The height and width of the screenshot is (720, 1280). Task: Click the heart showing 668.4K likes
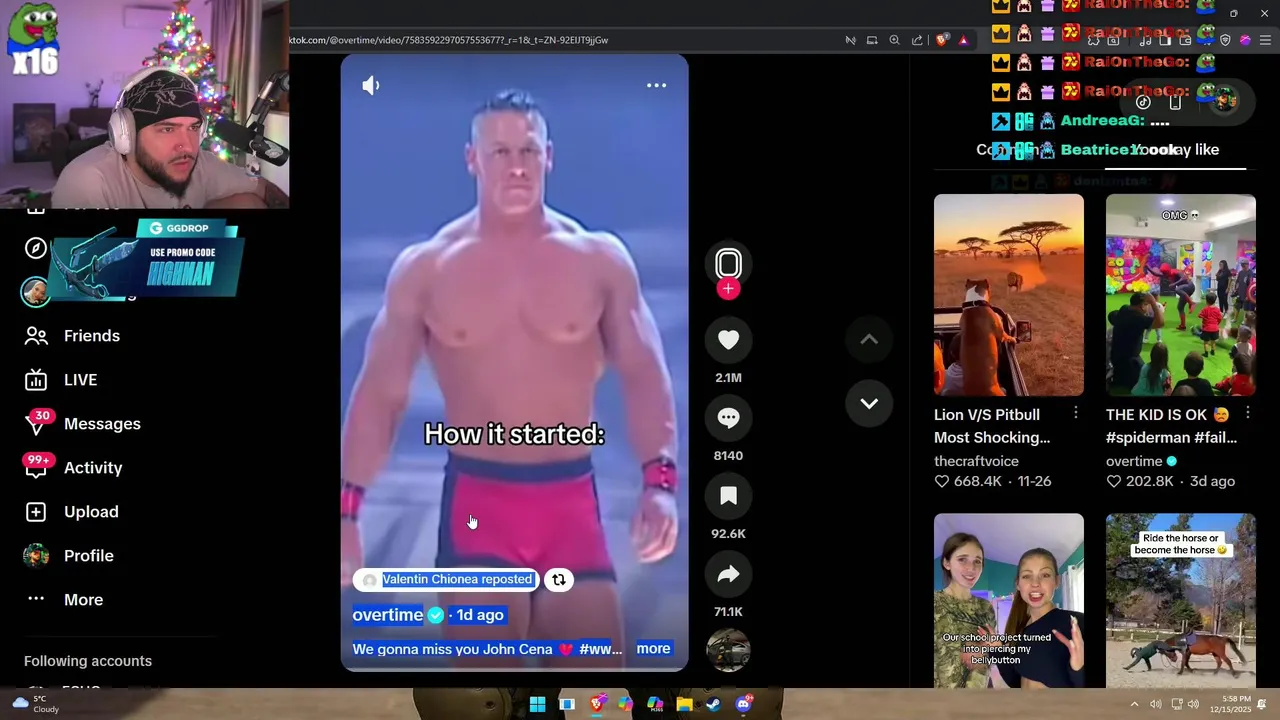click(x=941, y=481)
